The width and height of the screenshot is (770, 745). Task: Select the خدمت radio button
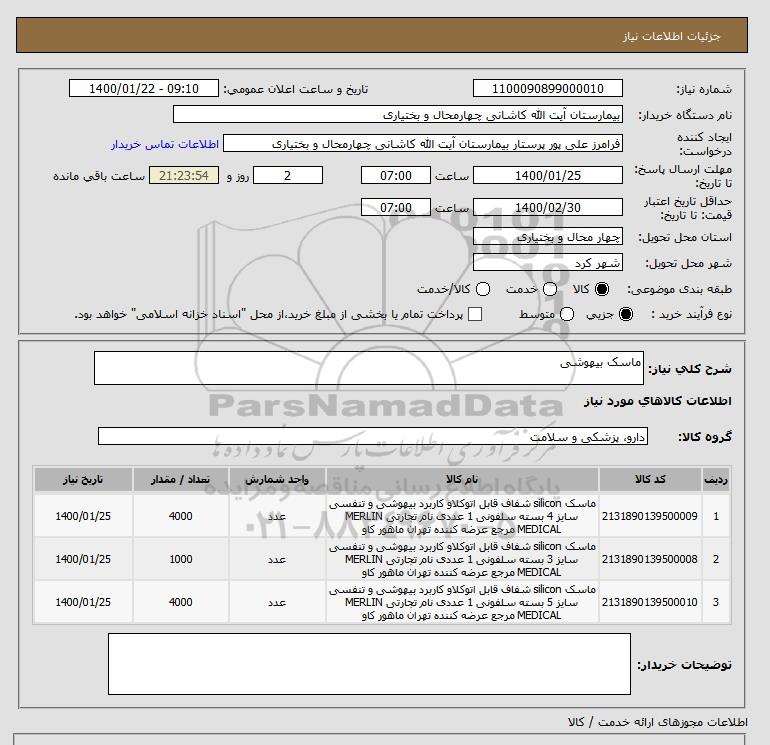coord(550,289)
